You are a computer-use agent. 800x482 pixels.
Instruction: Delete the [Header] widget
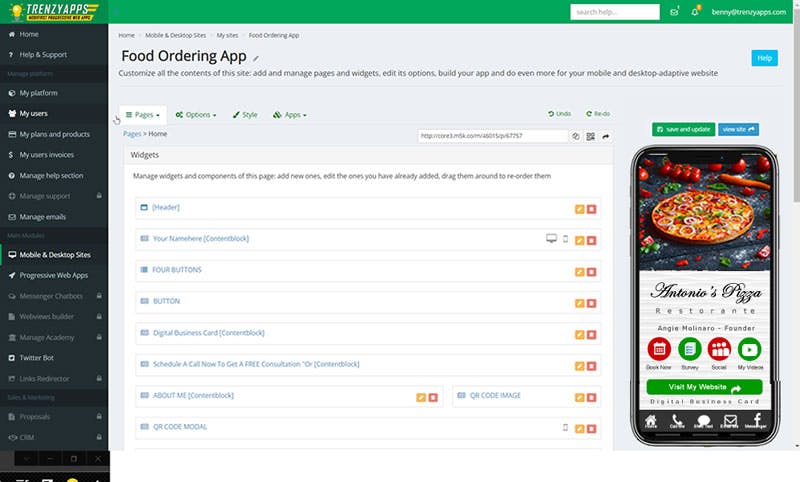click(592, 209)
